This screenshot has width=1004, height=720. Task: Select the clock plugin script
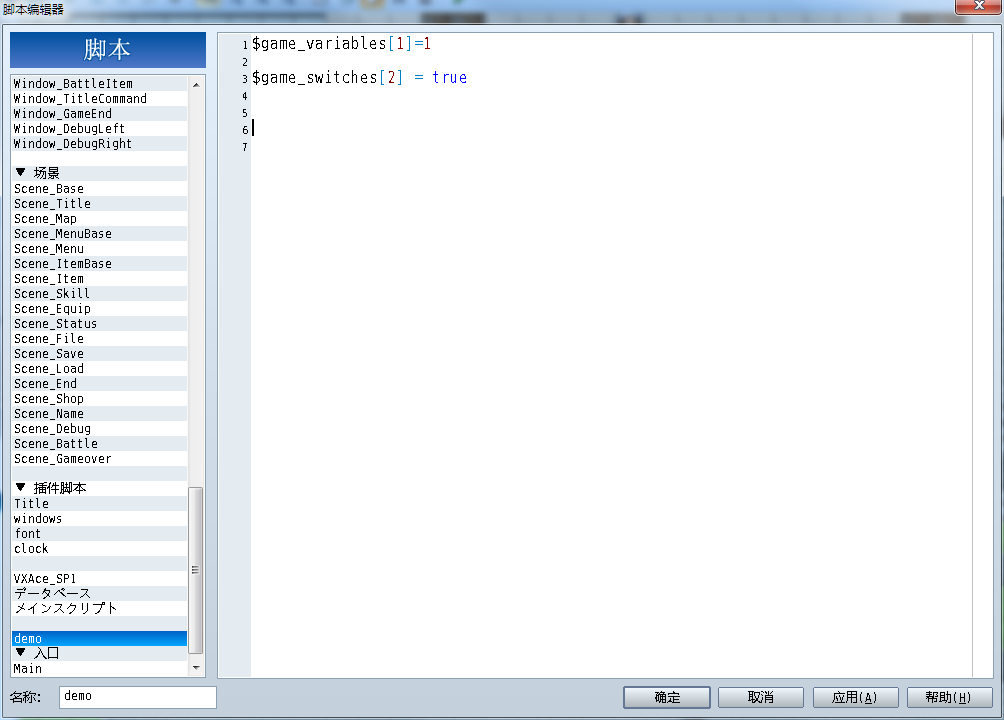(99, 549)
